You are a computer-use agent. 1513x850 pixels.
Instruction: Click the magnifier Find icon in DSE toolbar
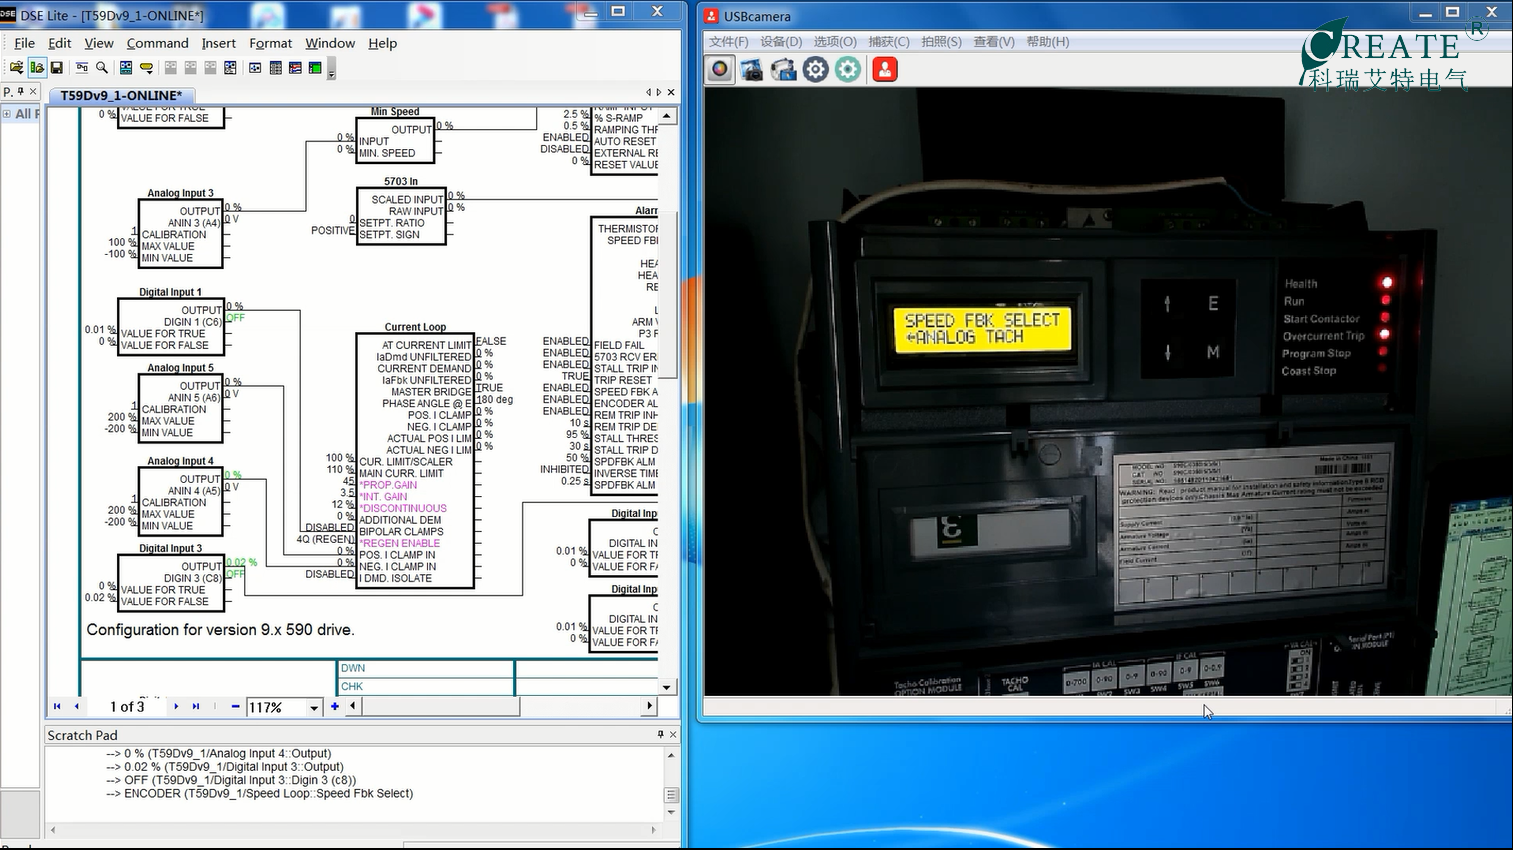102,68
